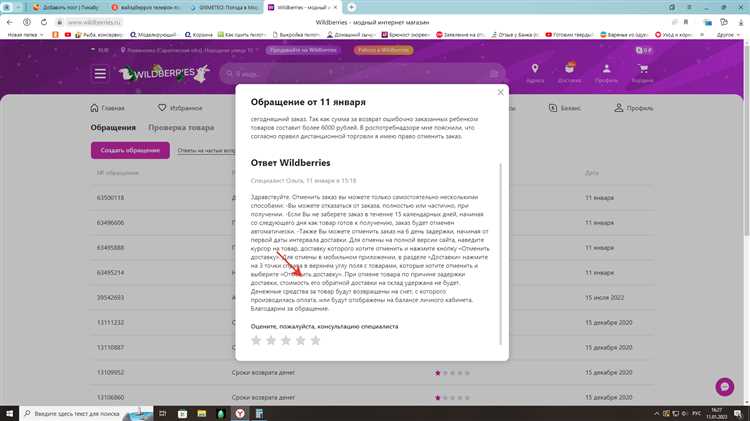Select request number 63500118

pos(110,198)
